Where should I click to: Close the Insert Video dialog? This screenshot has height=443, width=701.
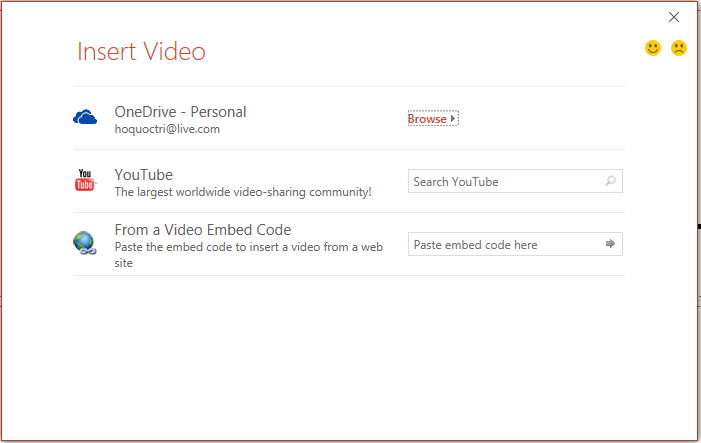coord(674,17)
